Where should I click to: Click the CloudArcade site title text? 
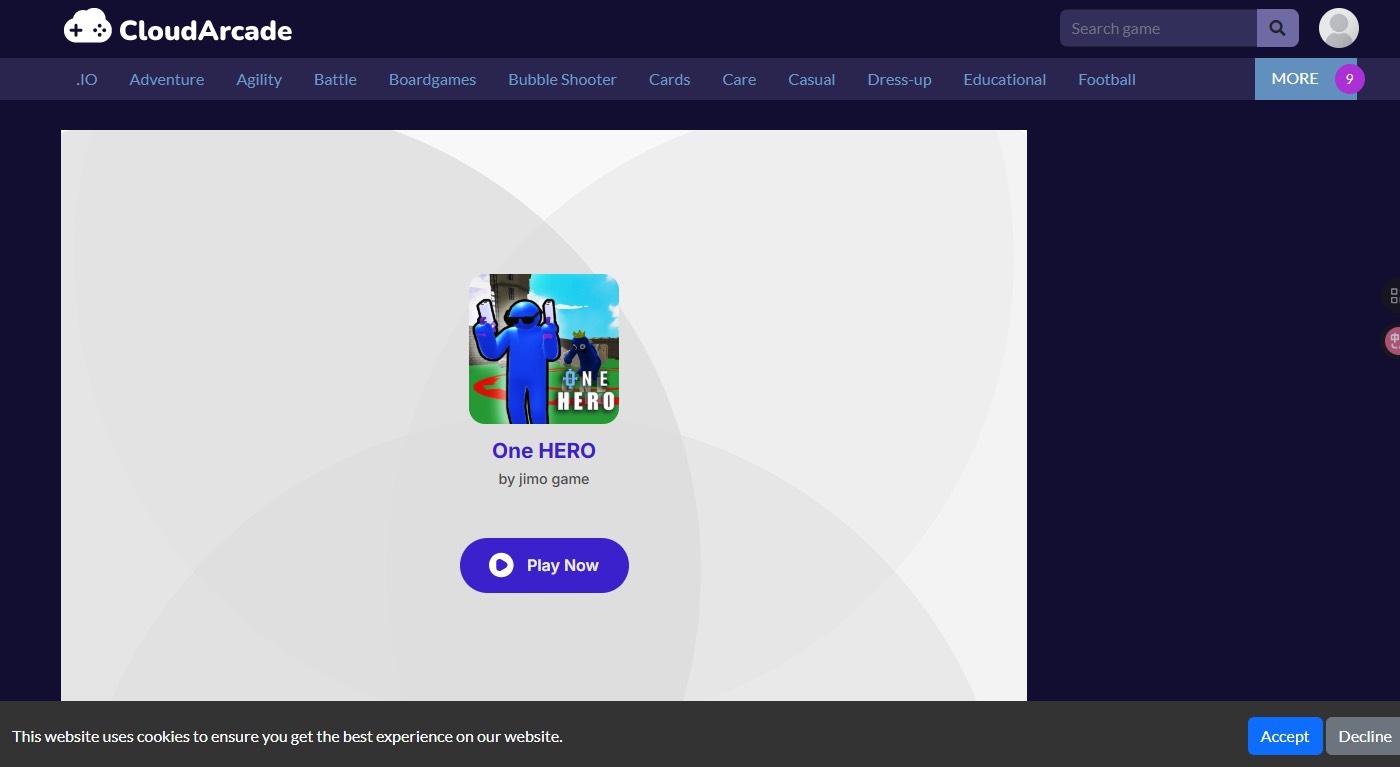pos(206,30)
